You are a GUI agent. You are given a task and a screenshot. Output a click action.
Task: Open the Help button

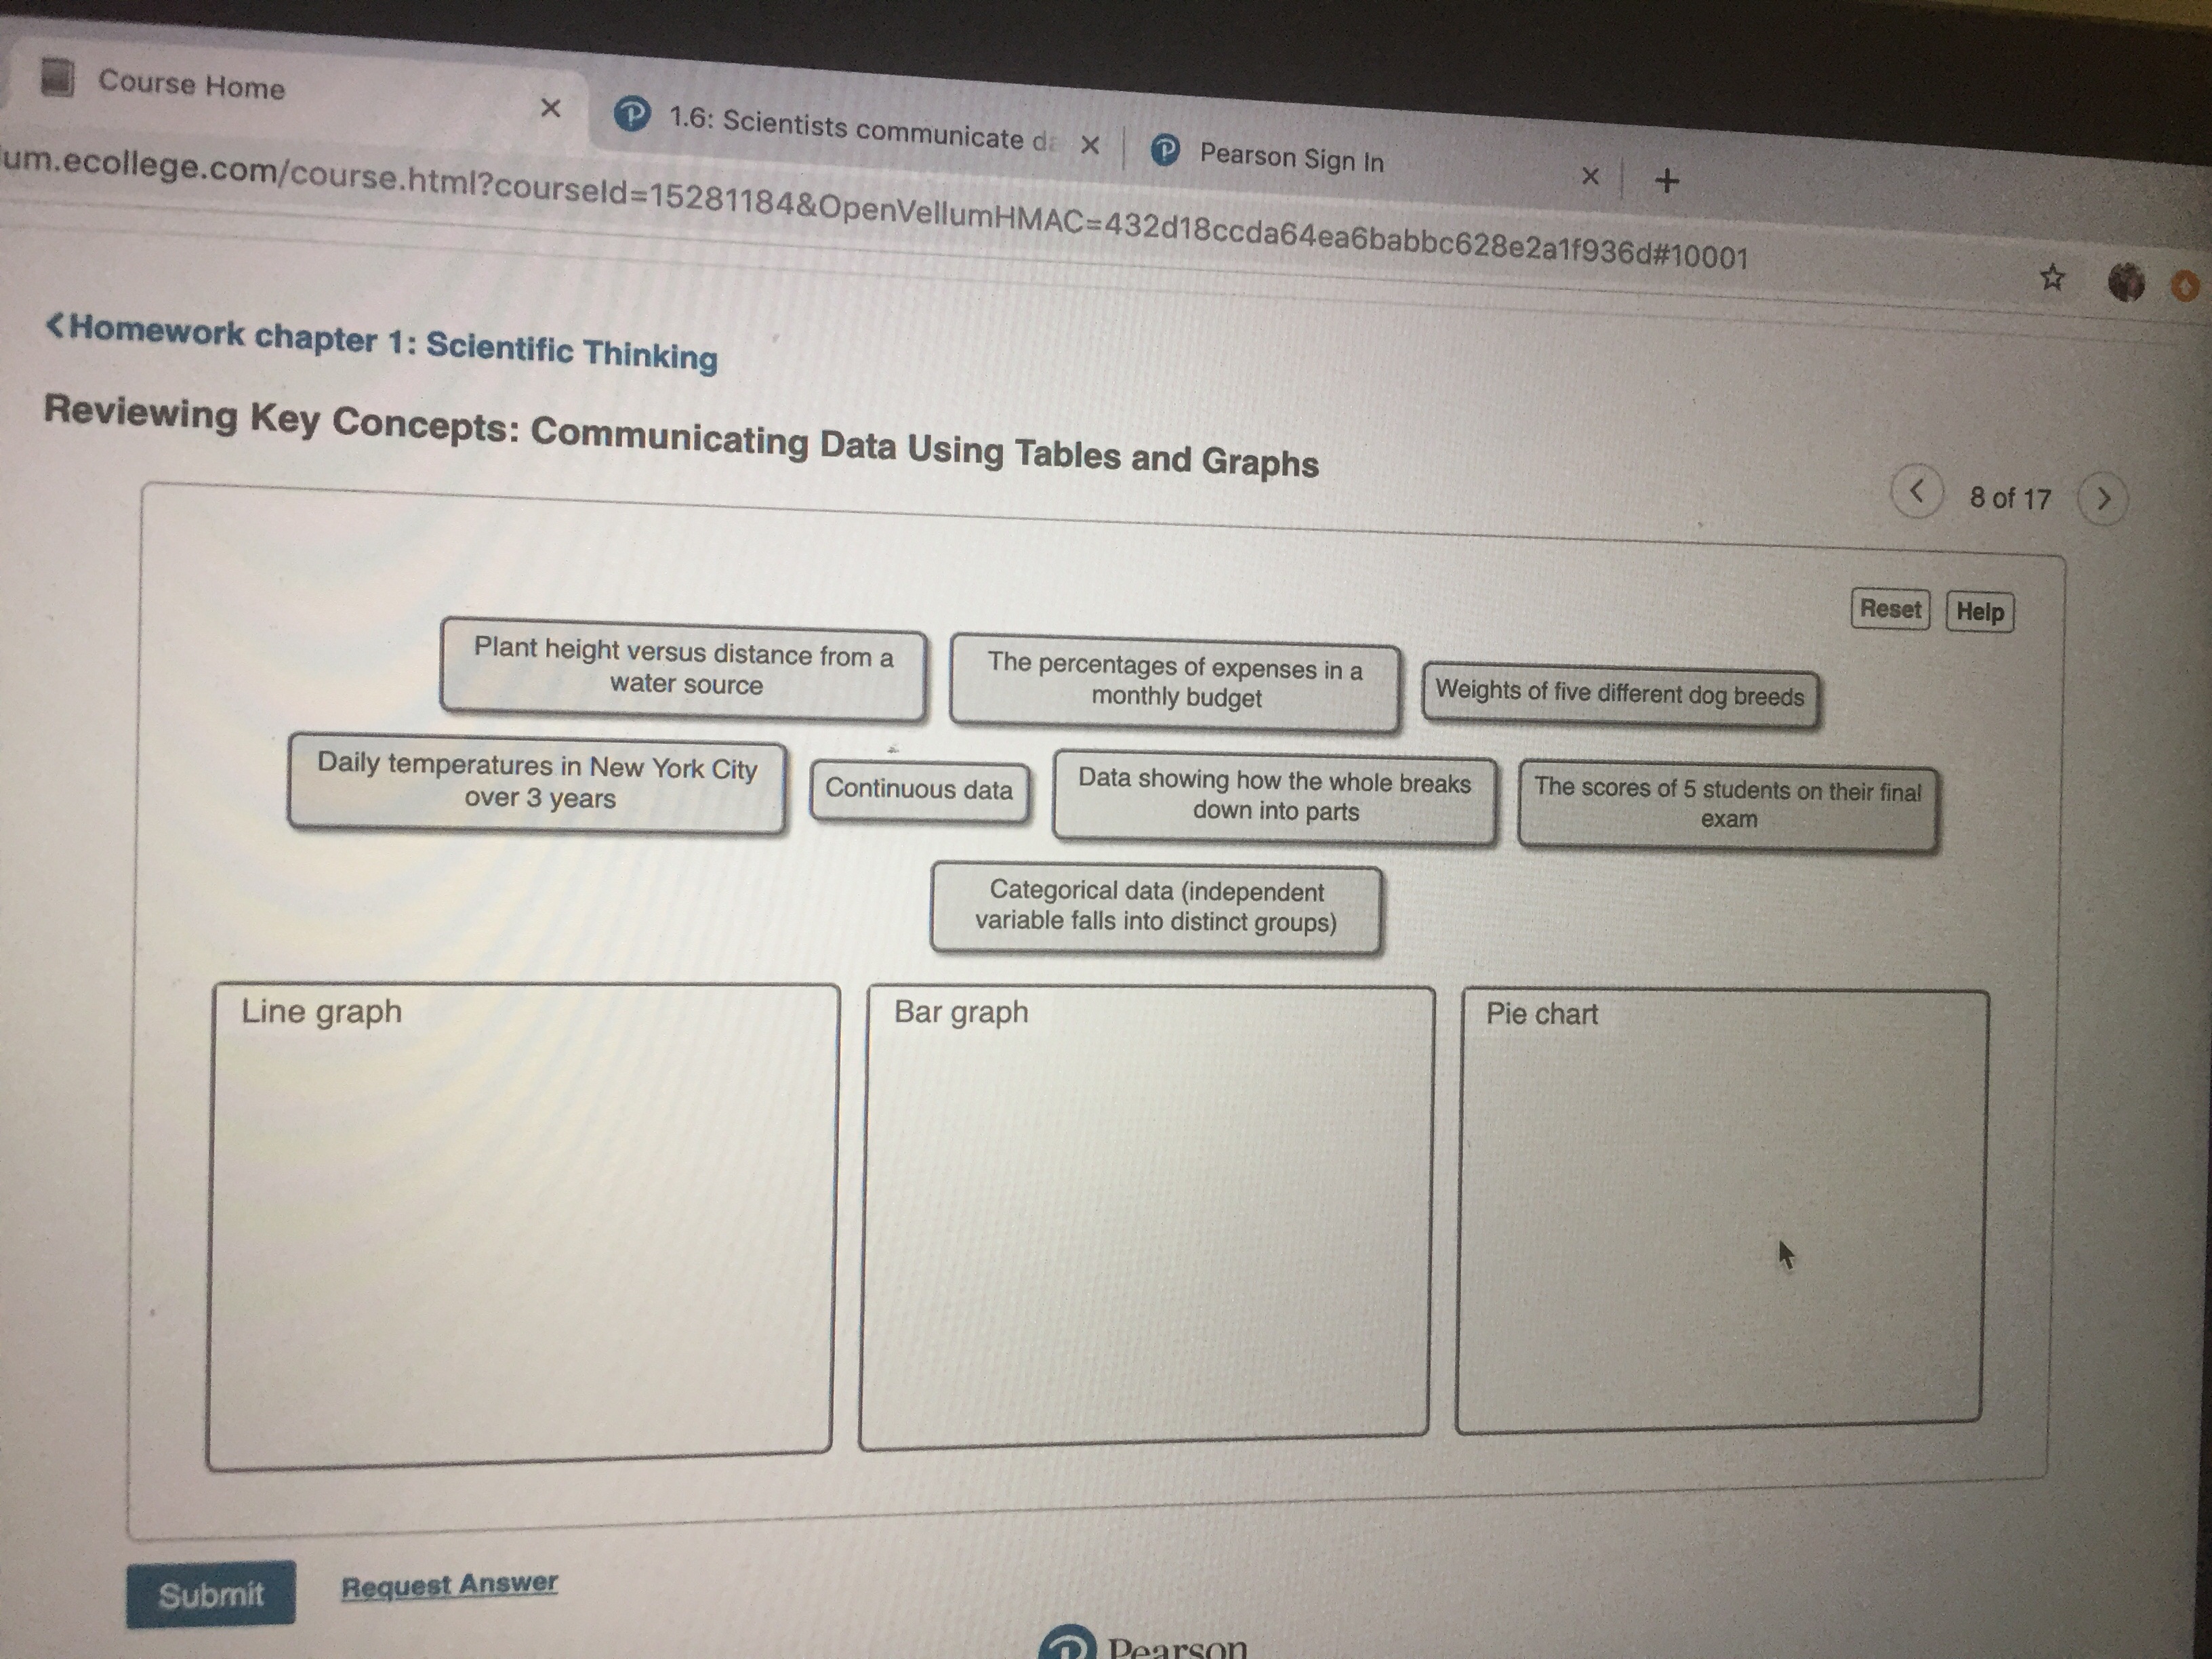1979,612
